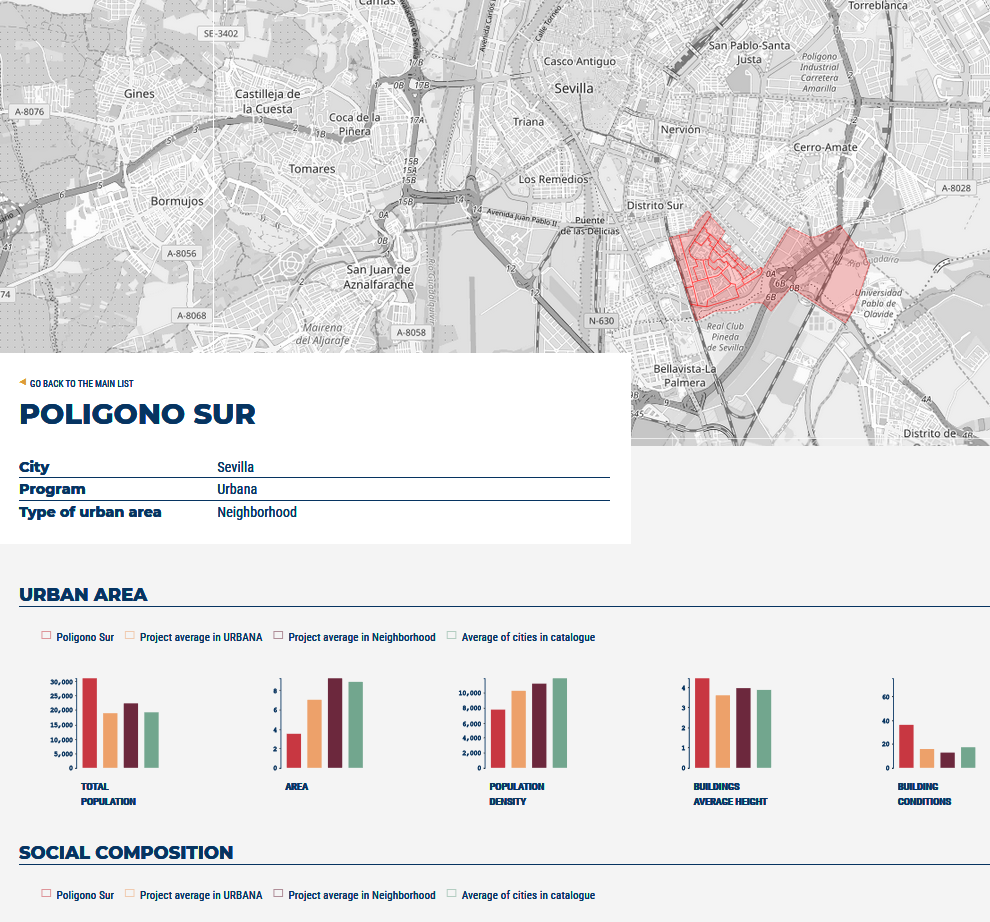Click the 'SE-3402' road marker on map
Image resolution: width=990 pixels, height=922 pixels.
tap(221, 33)
